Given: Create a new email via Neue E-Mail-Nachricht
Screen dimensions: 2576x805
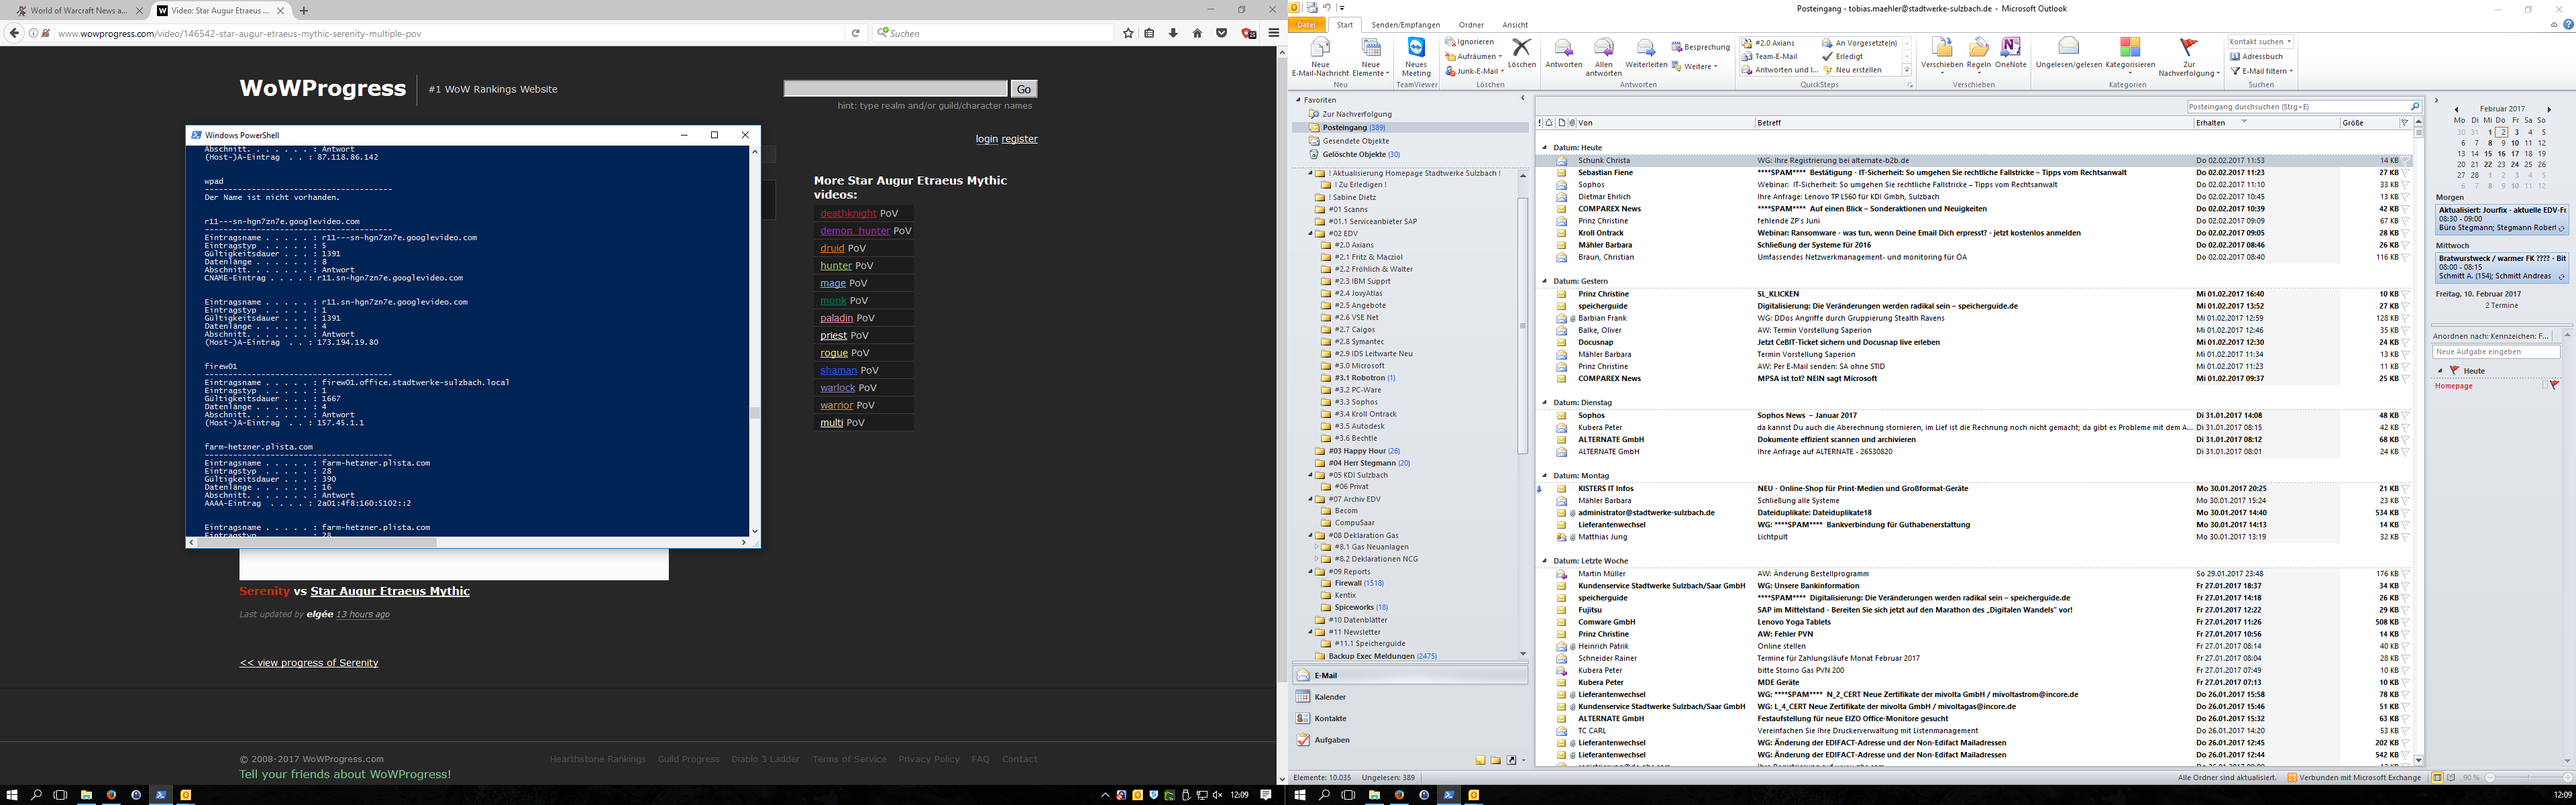Looking at the screenshot, I should click(x=1320, y=56).
